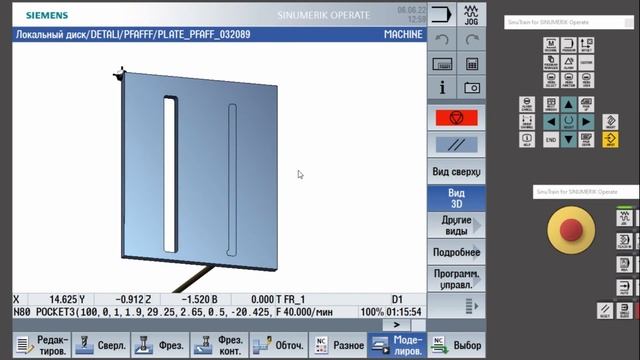Toggle JOG mode on machine control panel

pyautogui.click(x=624, y=217)
